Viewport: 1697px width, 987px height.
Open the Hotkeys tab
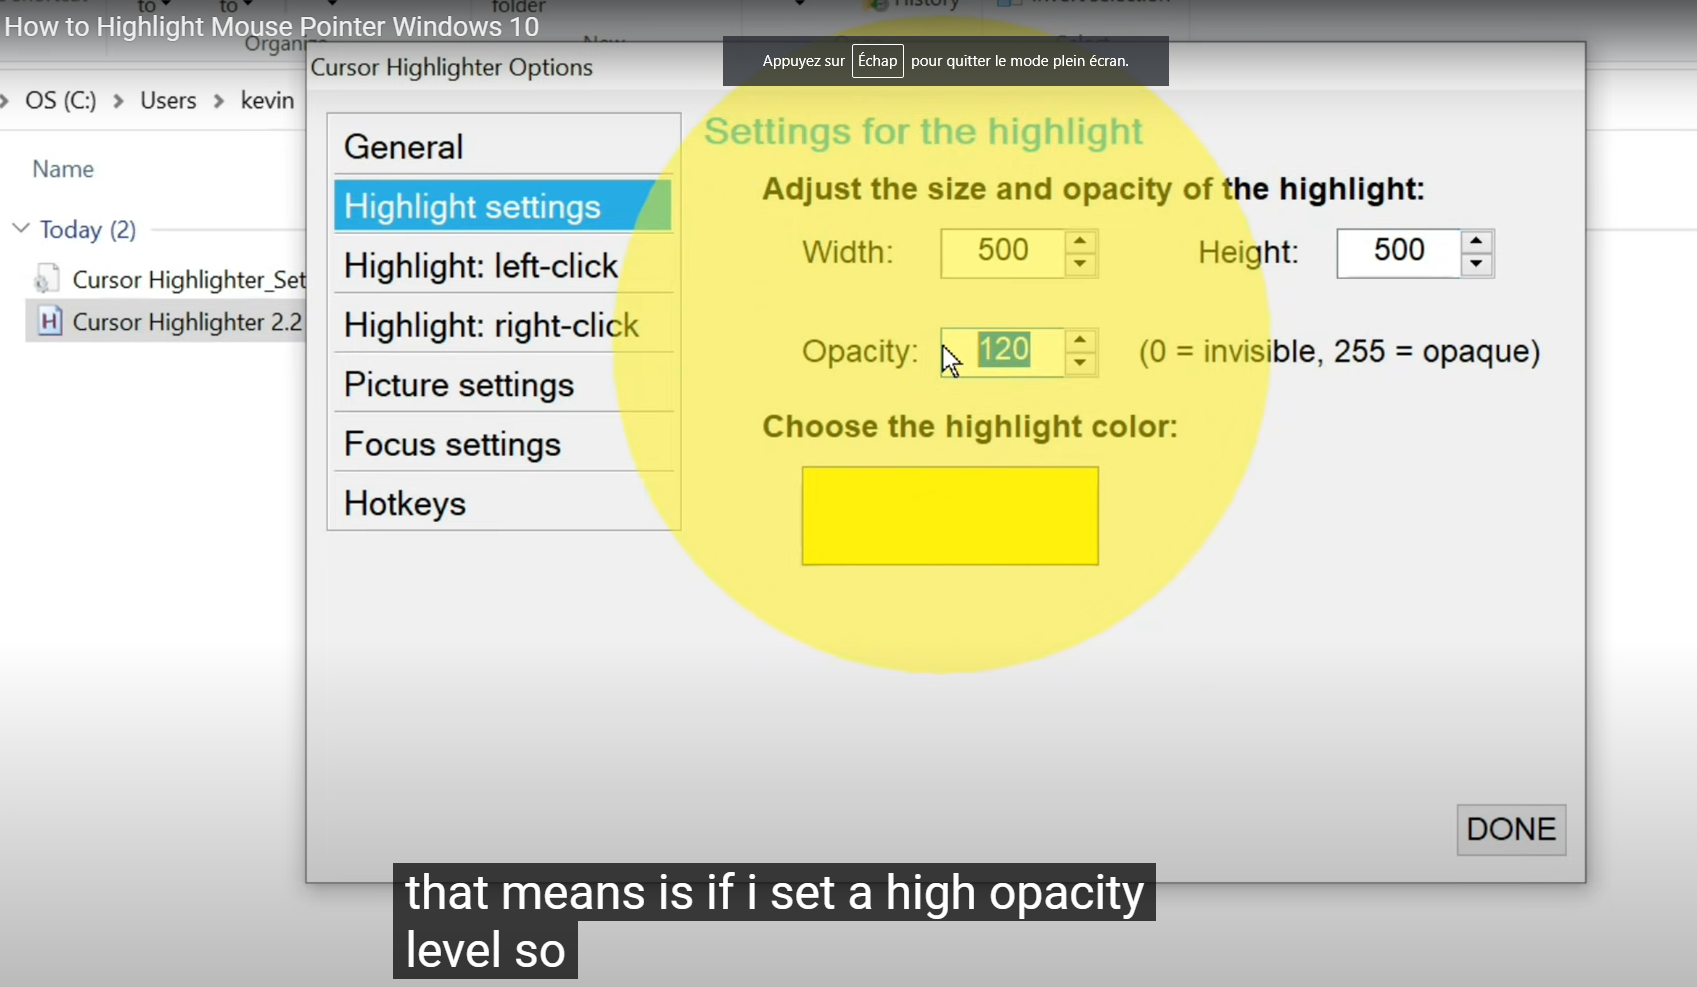coord(503,503)
